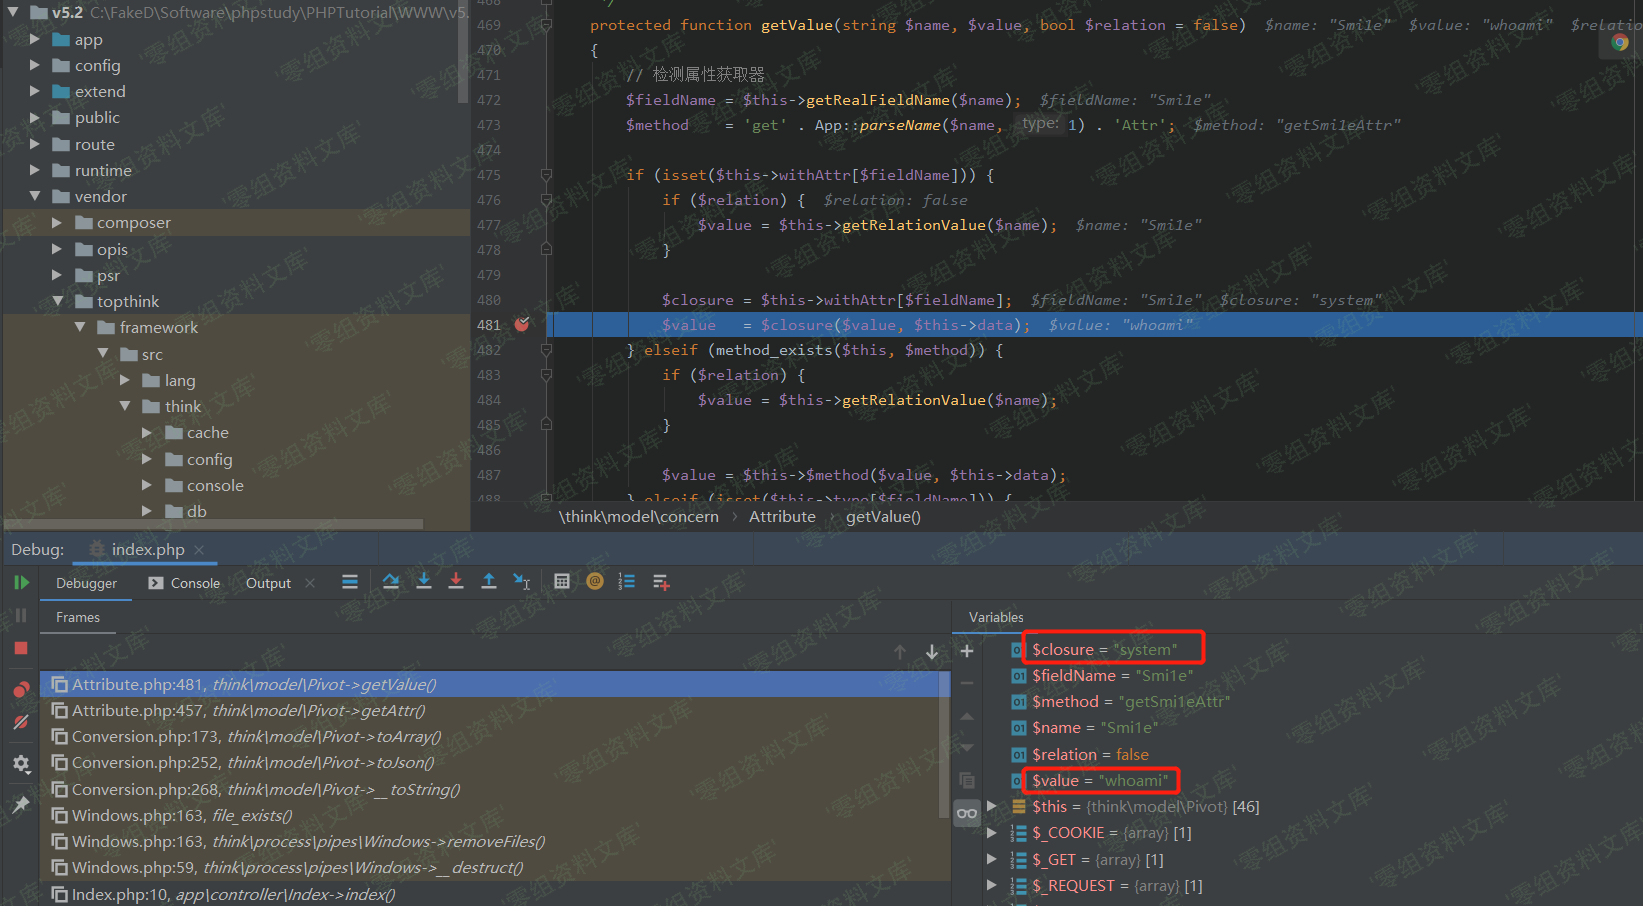
Task: Toggle the breakpoint on line 481
Action: pyautogui.click(x=522, y=325)
